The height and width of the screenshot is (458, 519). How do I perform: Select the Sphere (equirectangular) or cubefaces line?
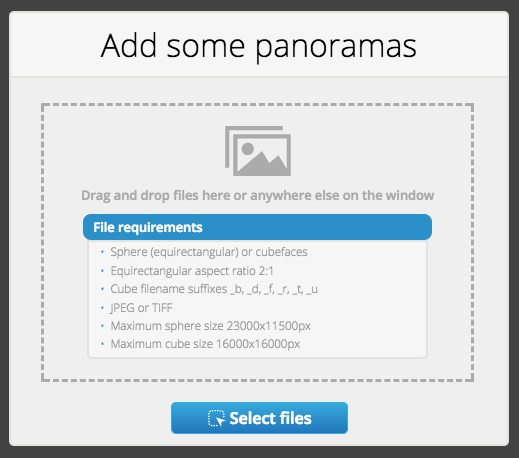[209, 252]
